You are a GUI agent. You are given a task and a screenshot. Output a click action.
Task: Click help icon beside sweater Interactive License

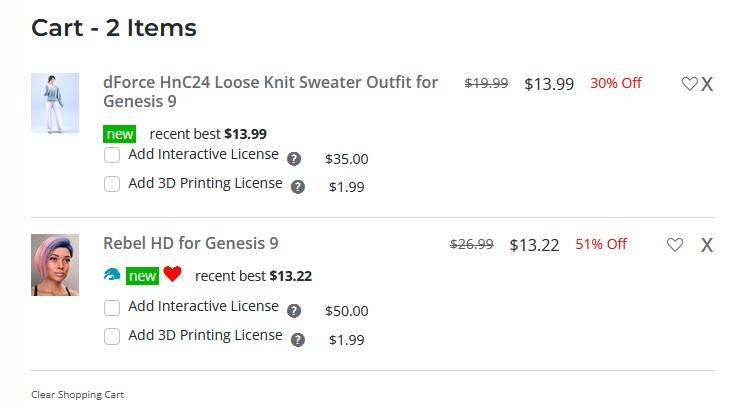point(294,159)
